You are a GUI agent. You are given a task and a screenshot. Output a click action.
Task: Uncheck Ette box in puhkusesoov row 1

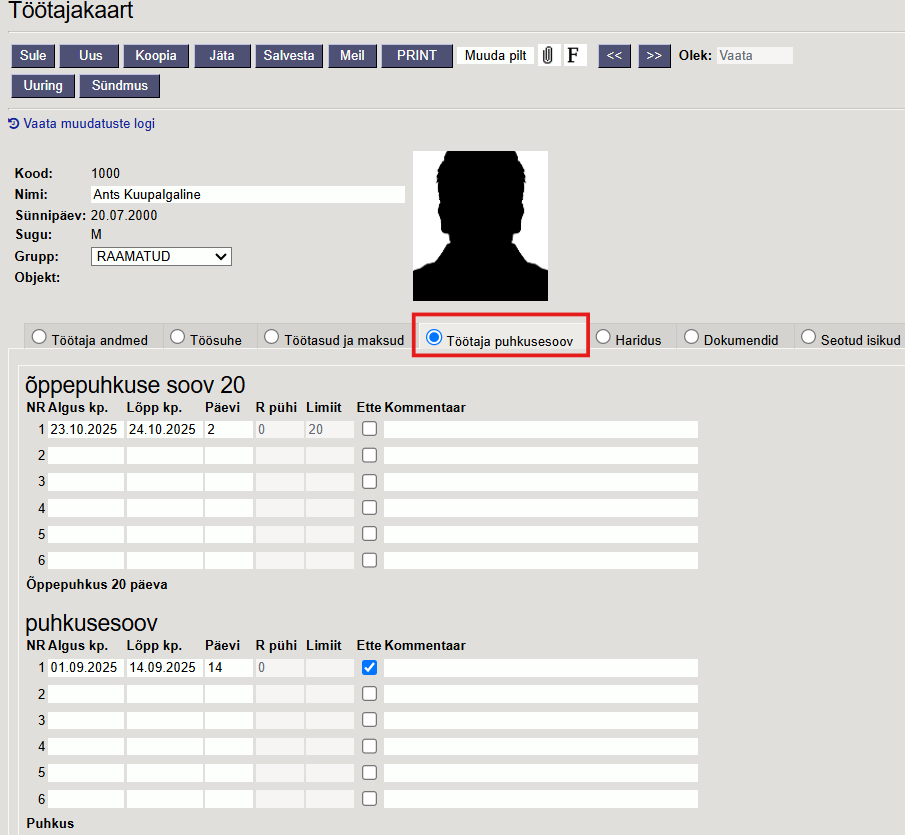(x=370, y=667)
